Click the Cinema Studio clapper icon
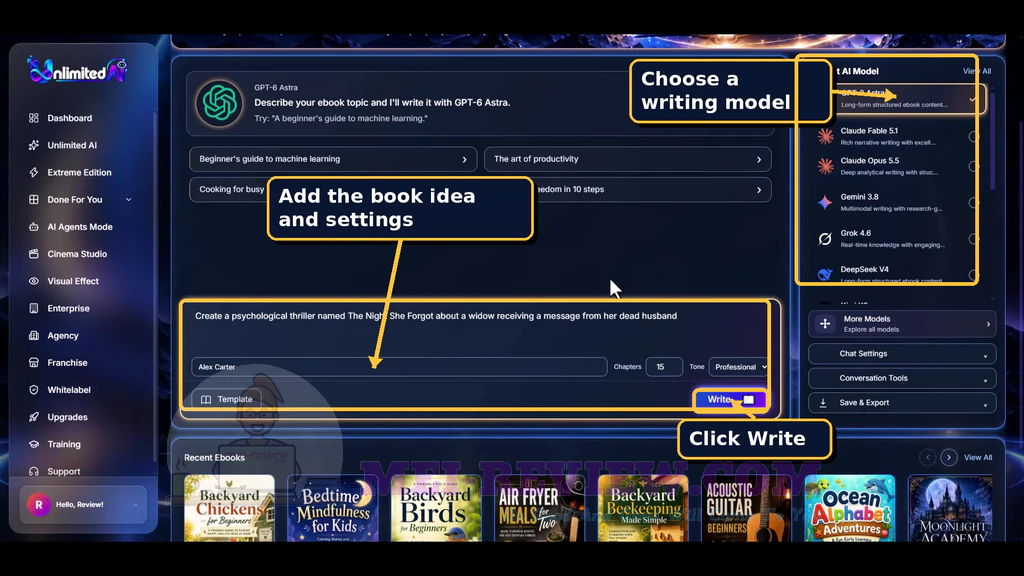The height and width of the screenshot is (576, 1024). coord(34,254)
